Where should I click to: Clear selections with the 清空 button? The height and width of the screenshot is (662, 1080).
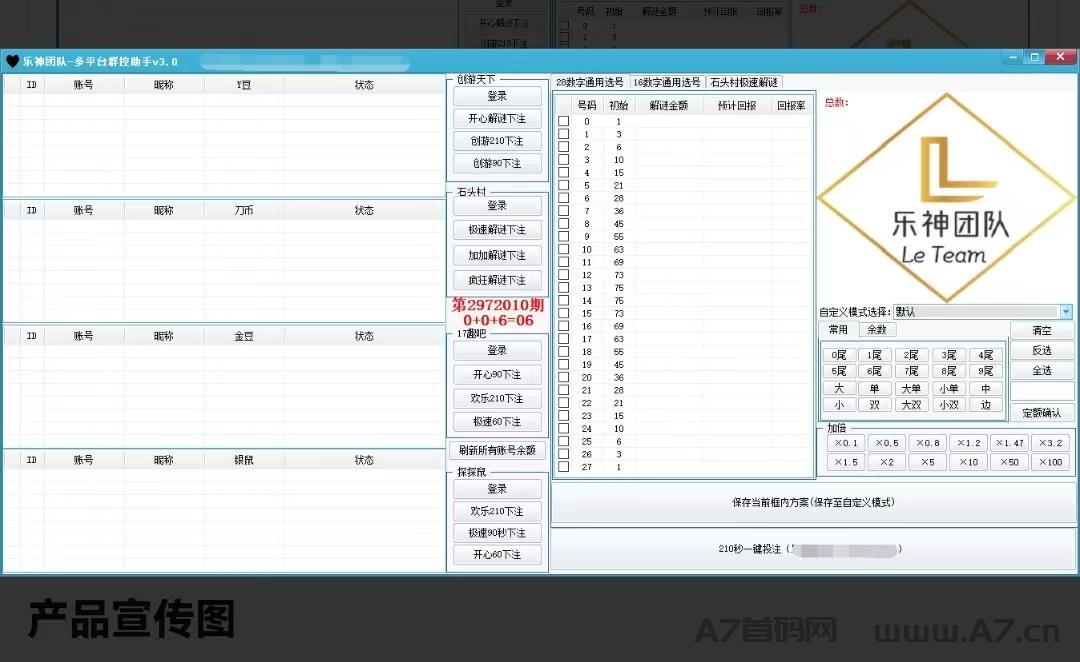tap(1042, 331)
